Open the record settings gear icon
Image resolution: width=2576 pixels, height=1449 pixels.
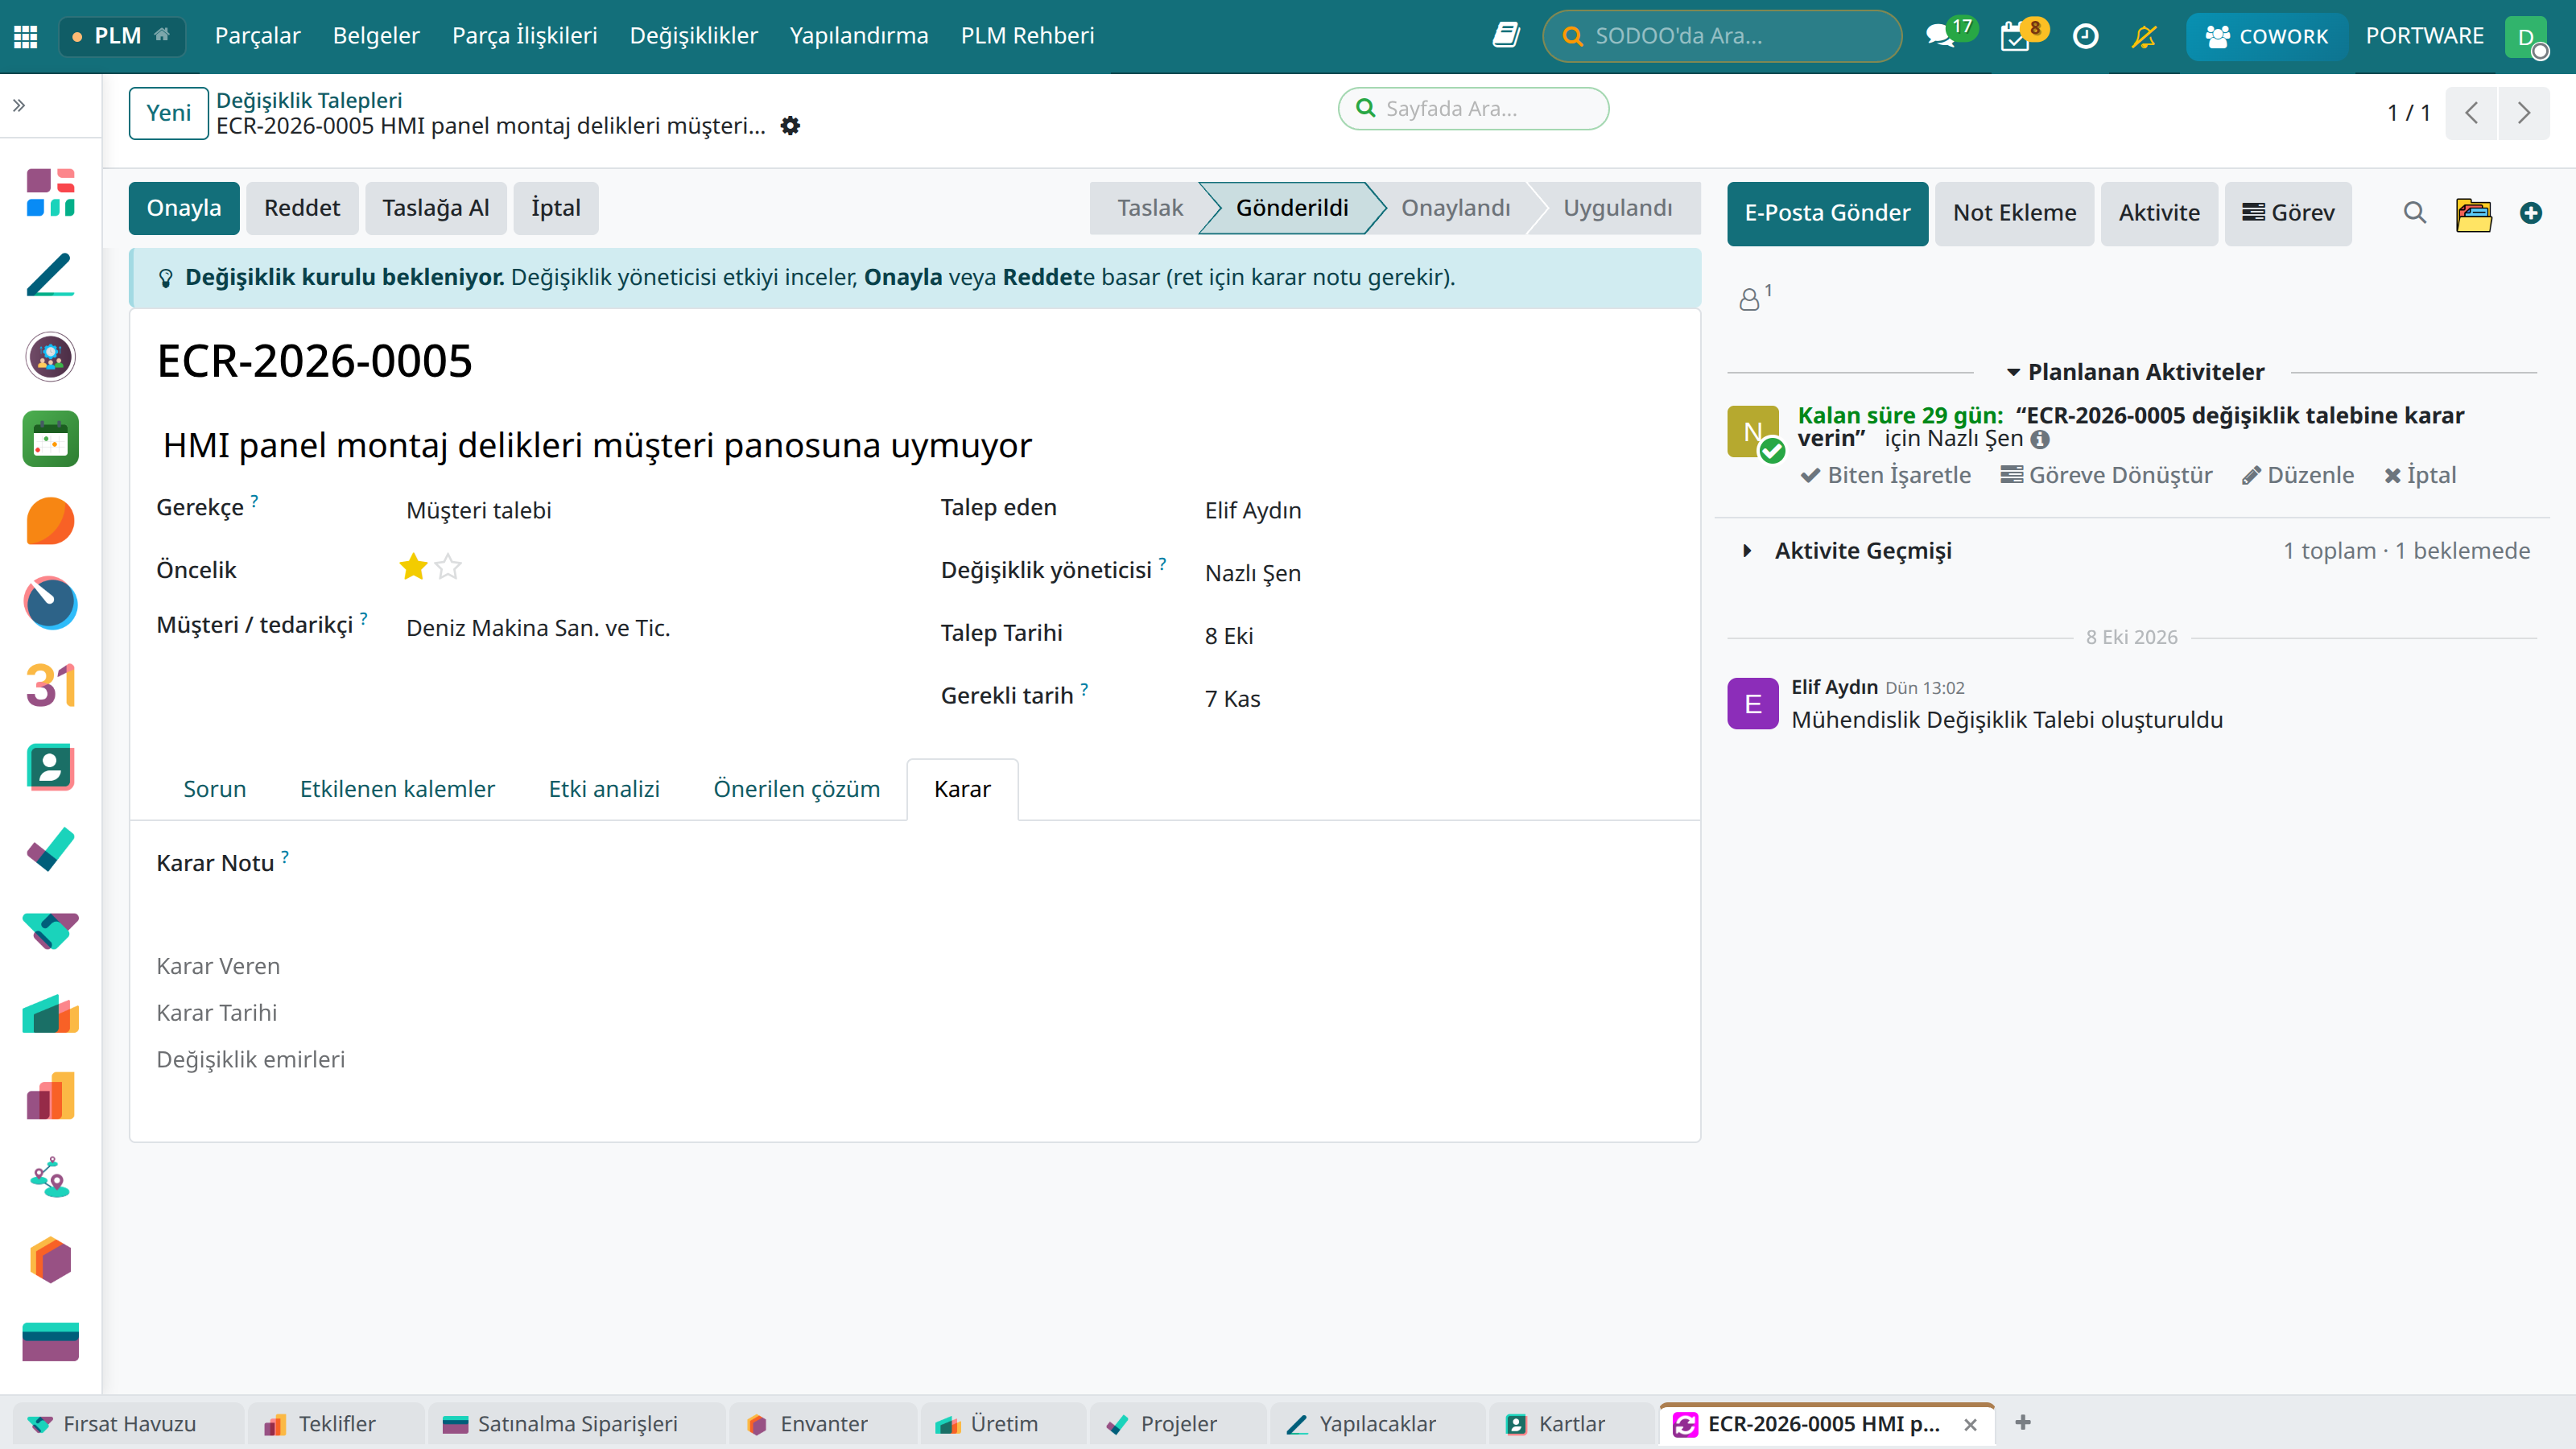tap(790, 126)
